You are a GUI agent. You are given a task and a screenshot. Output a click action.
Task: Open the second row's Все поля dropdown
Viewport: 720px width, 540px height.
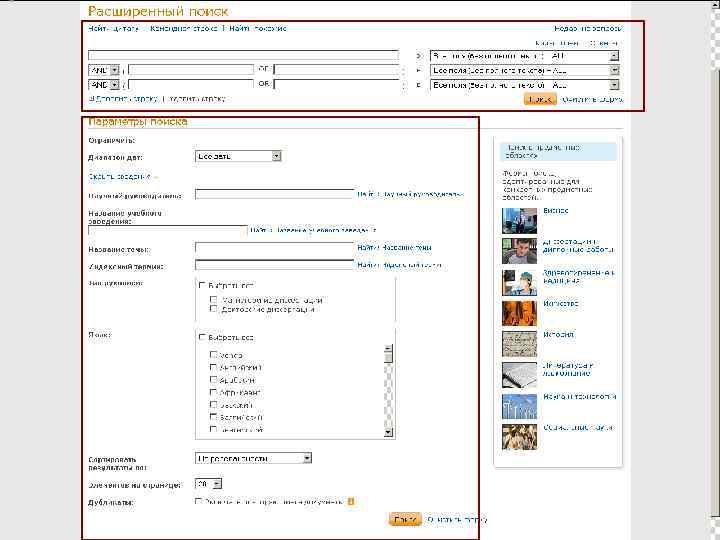point(524,71)
